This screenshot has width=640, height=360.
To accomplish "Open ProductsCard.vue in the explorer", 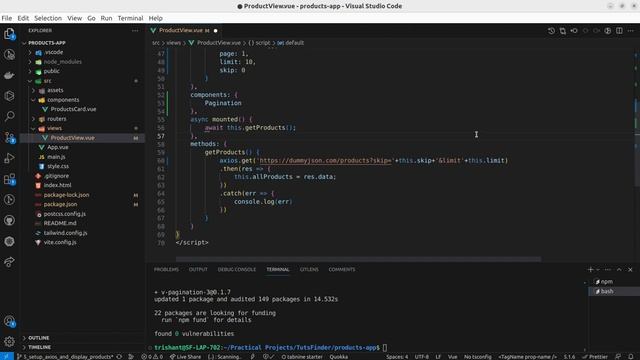I will pyautogui.click(x=73, y=109).
